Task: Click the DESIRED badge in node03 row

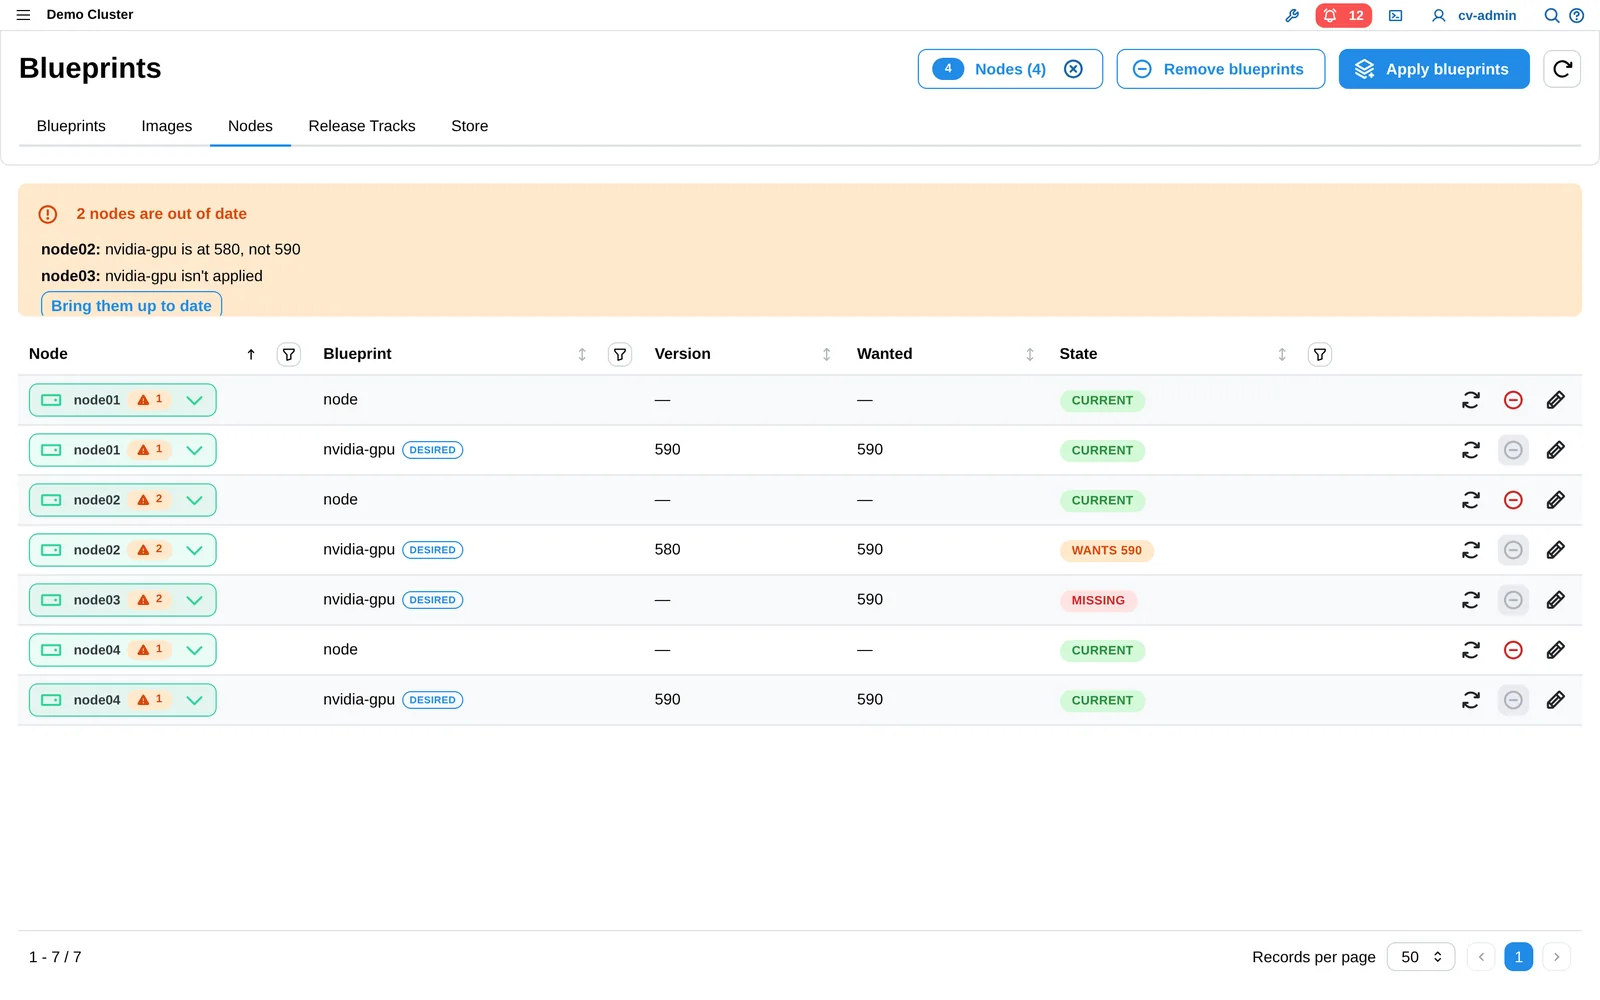Action: (433, 600)
